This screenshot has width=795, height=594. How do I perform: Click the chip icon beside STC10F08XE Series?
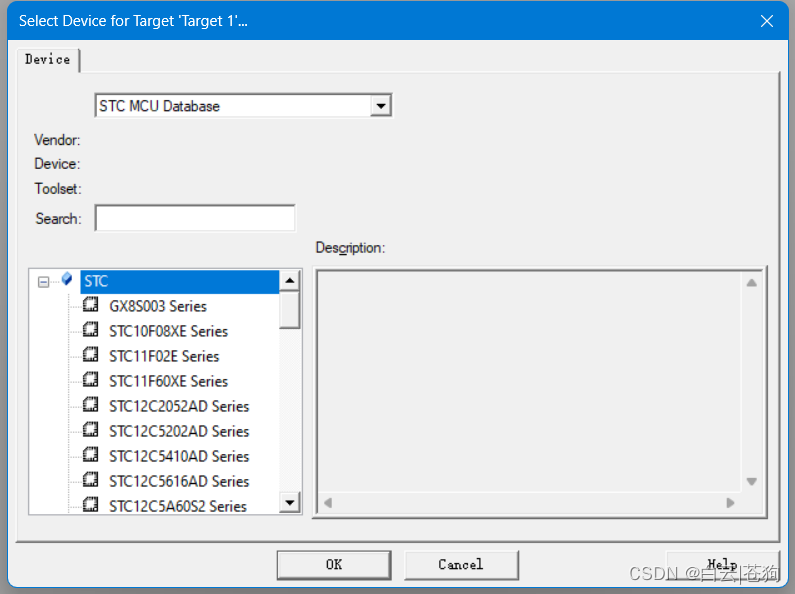(91, 329)
